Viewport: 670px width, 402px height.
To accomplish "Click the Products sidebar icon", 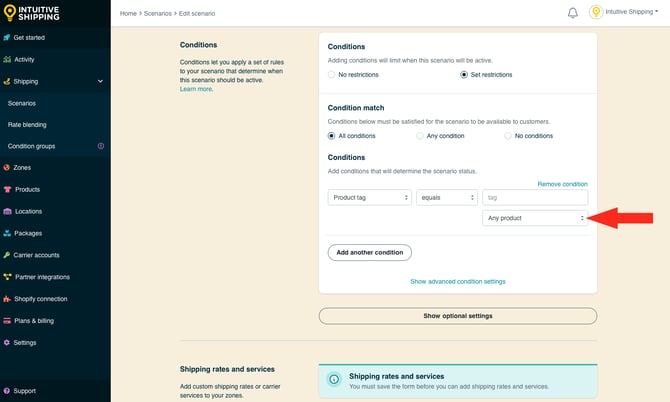I will point(7,189).
